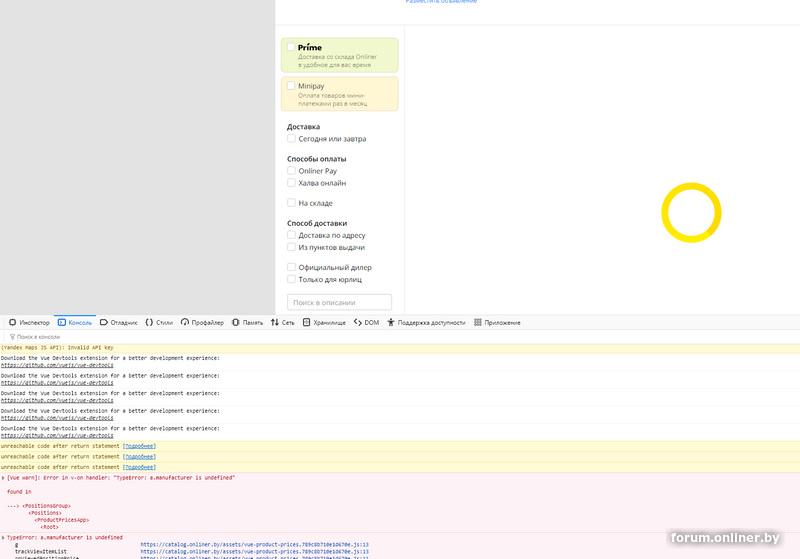Check the Onliner Pay option
This screenshot has width=800, height=559.
pyautogui.click(x=291, y=170)
